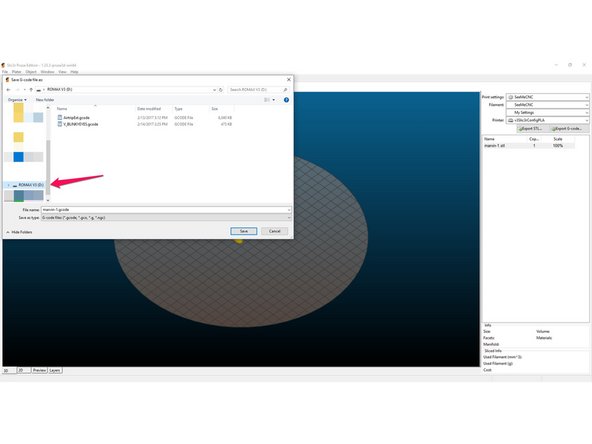Sort files by Name column header
592x444 pixels.
[62, 109]
